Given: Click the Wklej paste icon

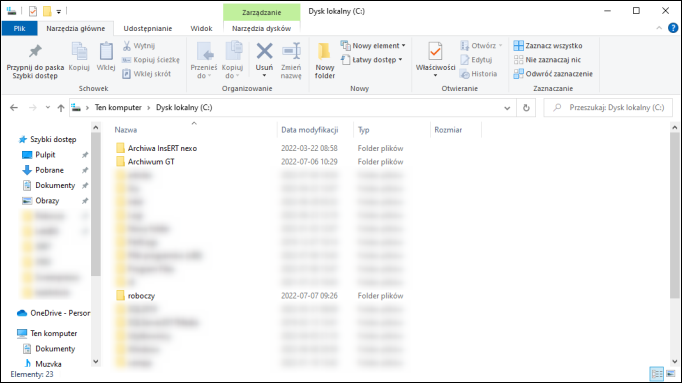Looking at the screenshot, I should (x=106, y=52).
